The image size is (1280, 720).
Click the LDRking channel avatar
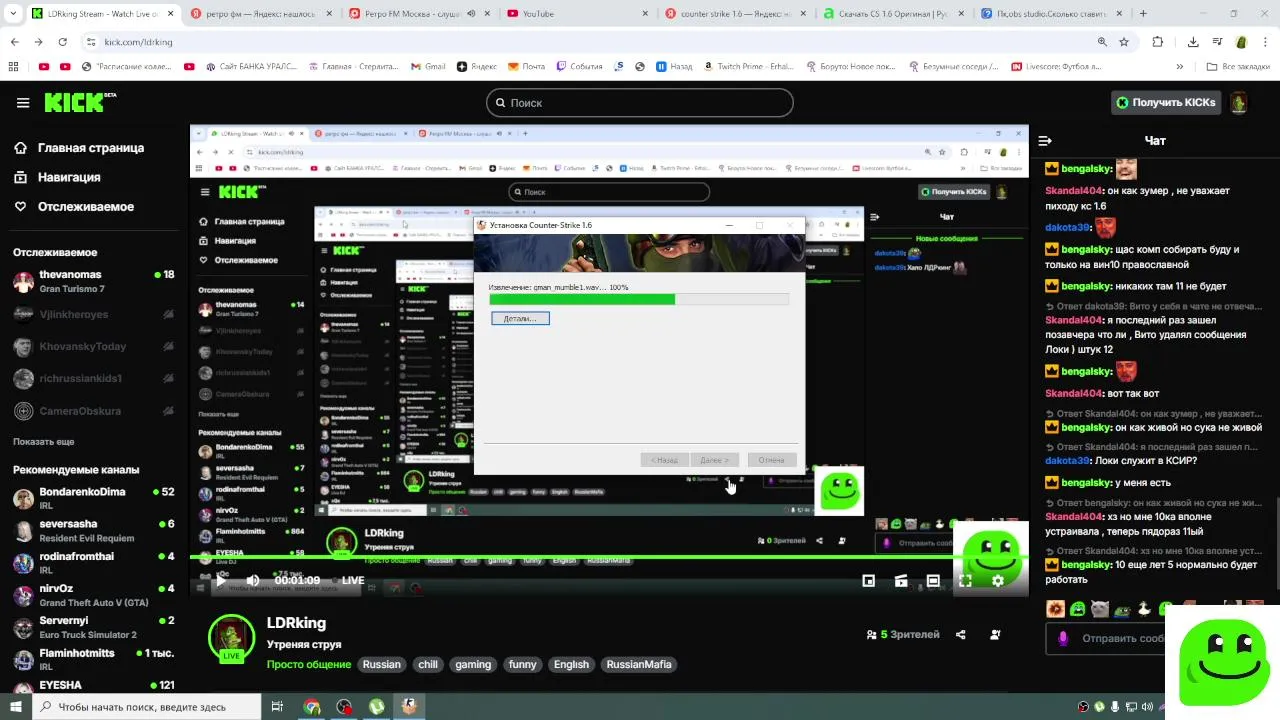(x=231, y=638)
